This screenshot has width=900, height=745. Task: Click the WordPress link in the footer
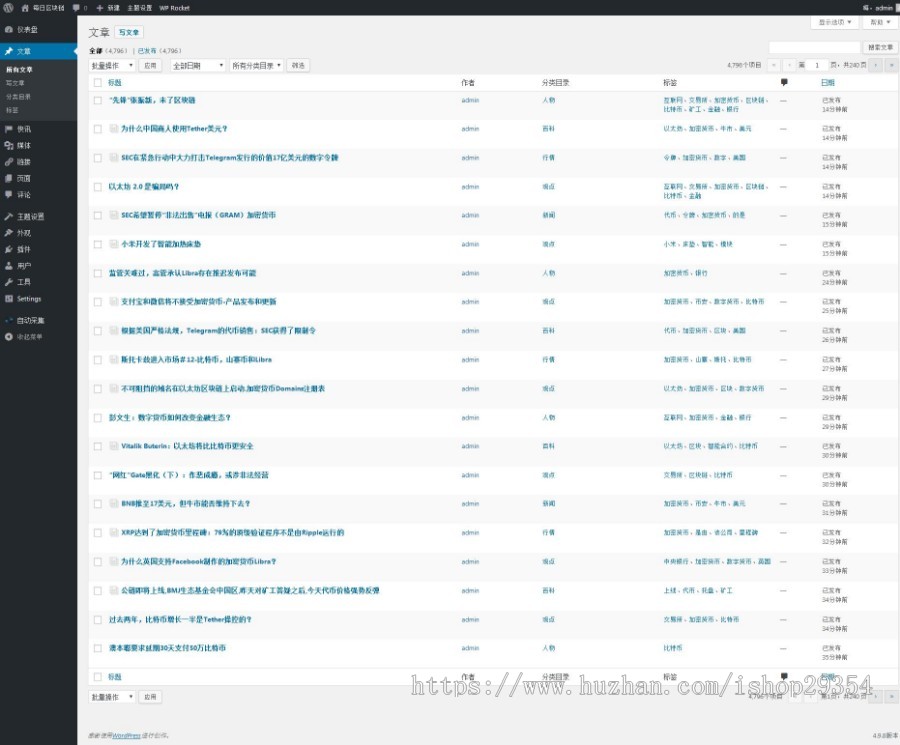126,735
